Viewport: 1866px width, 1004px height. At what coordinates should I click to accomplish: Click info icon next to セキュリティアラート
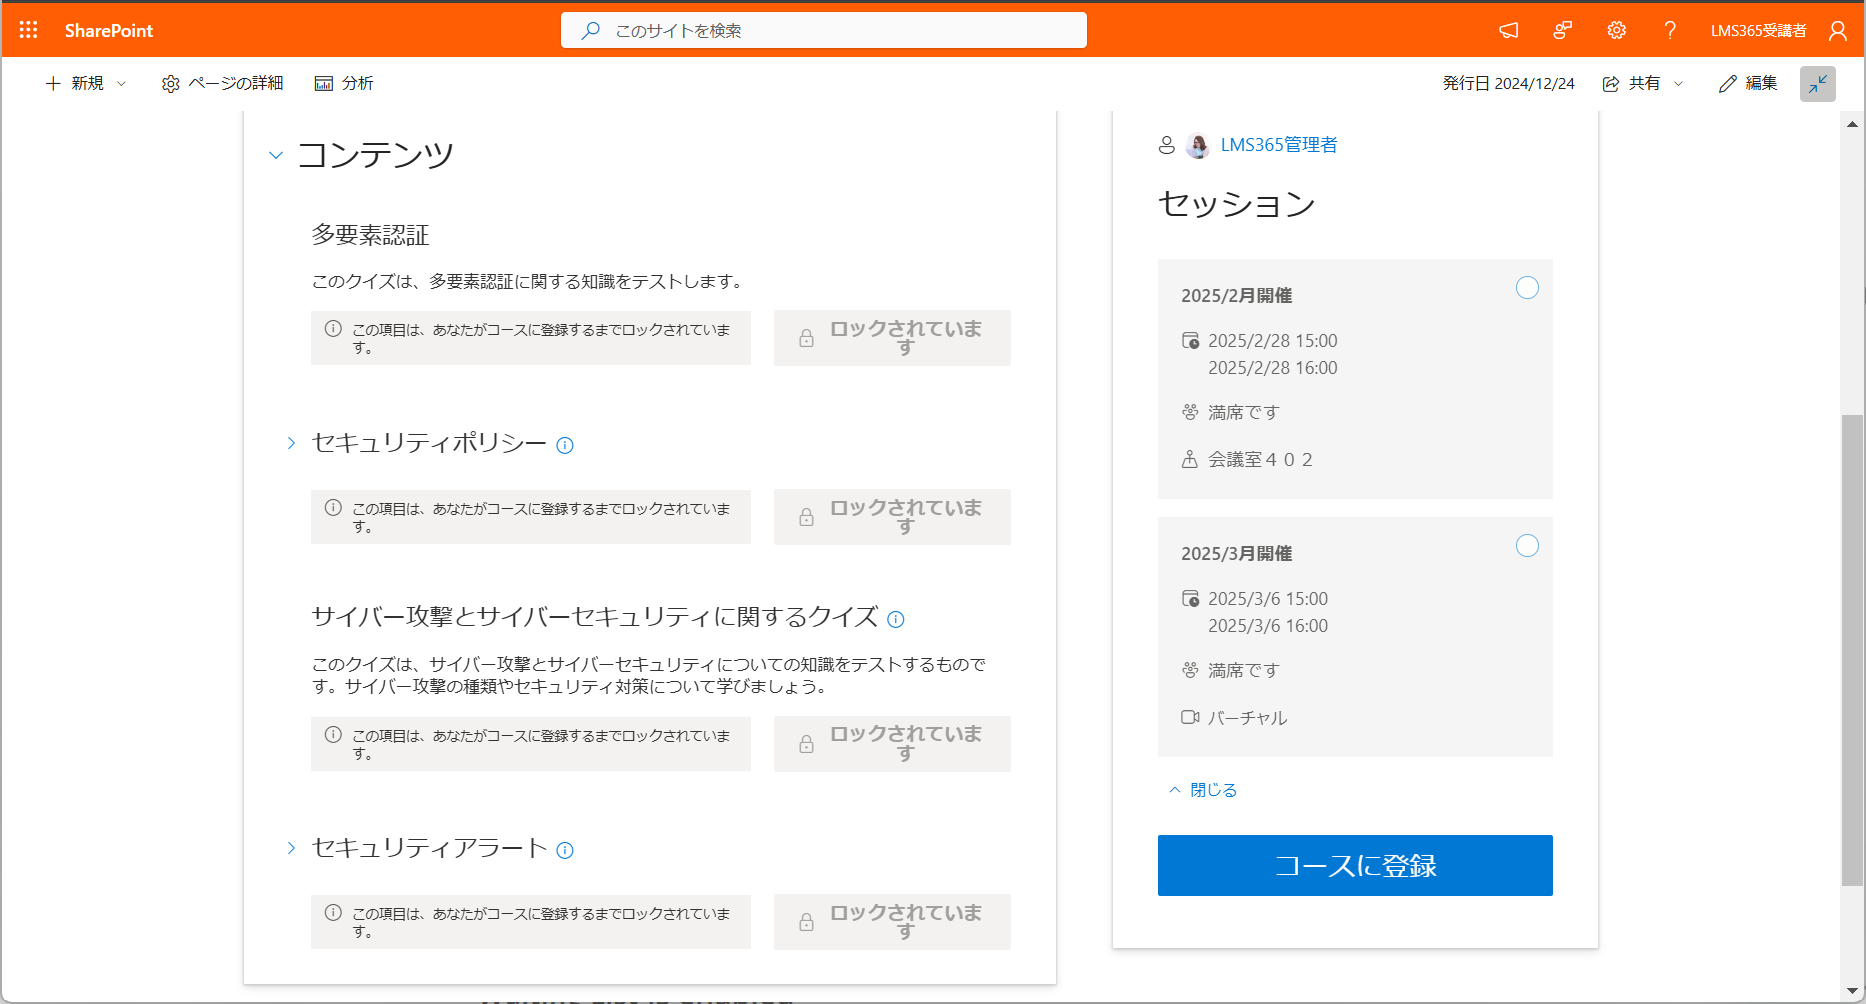(x=565, y=850)
